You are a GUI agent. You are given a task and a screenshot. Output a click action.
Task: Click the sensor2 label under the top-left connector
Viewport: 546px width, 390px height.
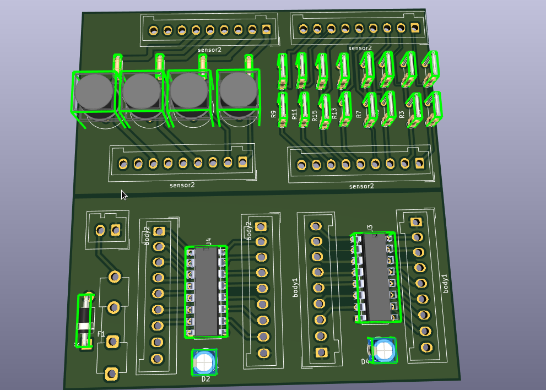(x=209, y=50)
